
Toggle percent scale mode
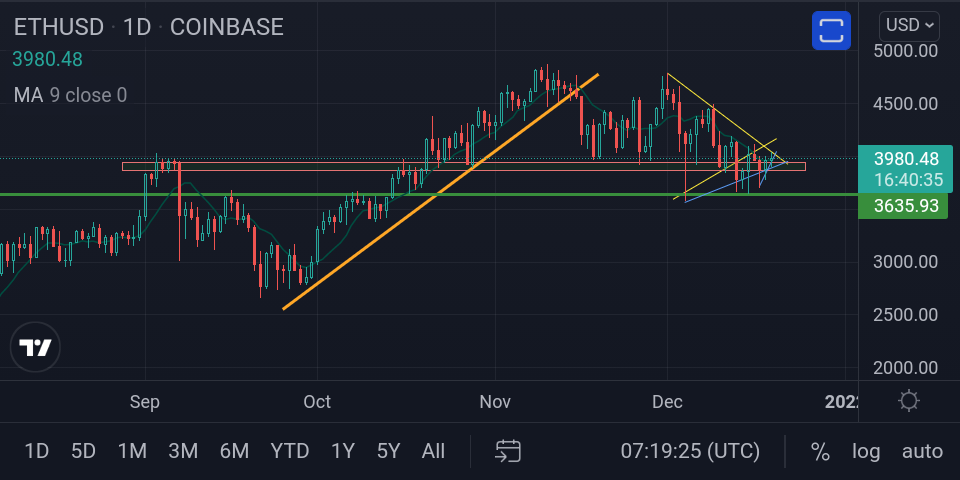pyautogui.click(x=820, y=452)
